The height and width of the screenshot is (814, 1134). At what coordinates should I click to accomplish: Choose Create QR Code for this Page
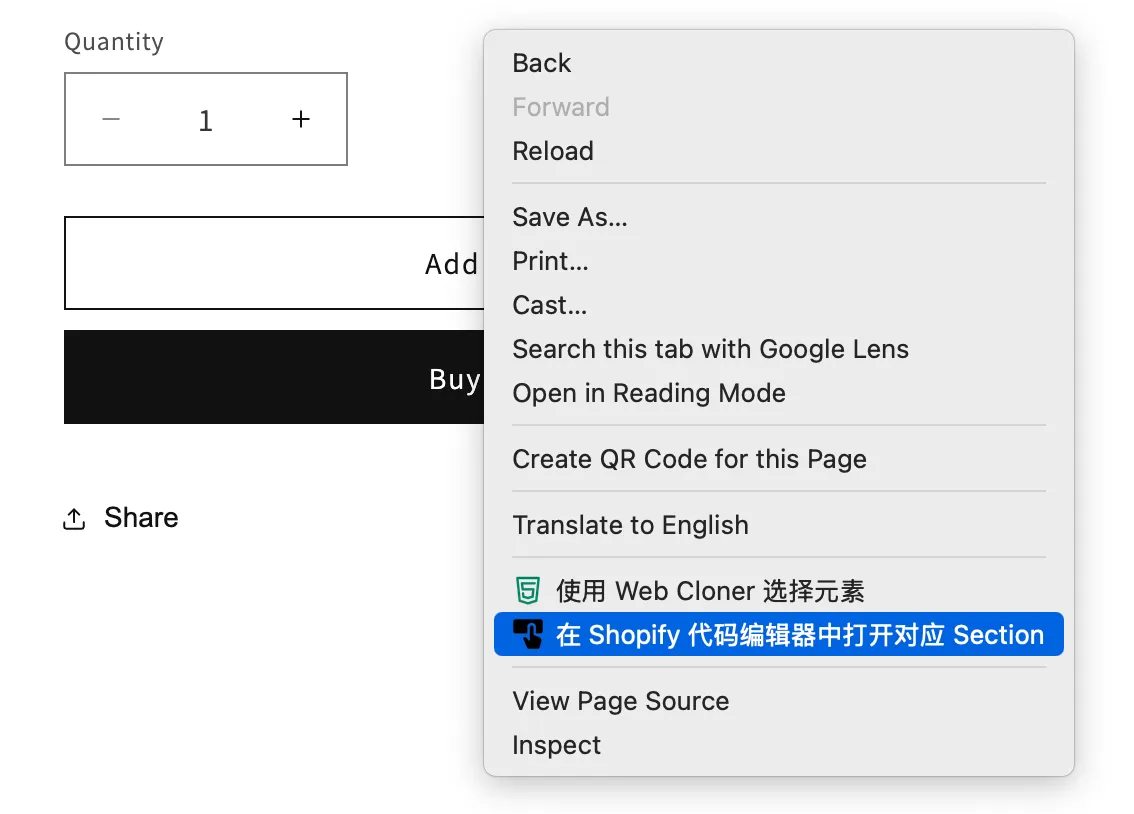[x=779, y=459]
